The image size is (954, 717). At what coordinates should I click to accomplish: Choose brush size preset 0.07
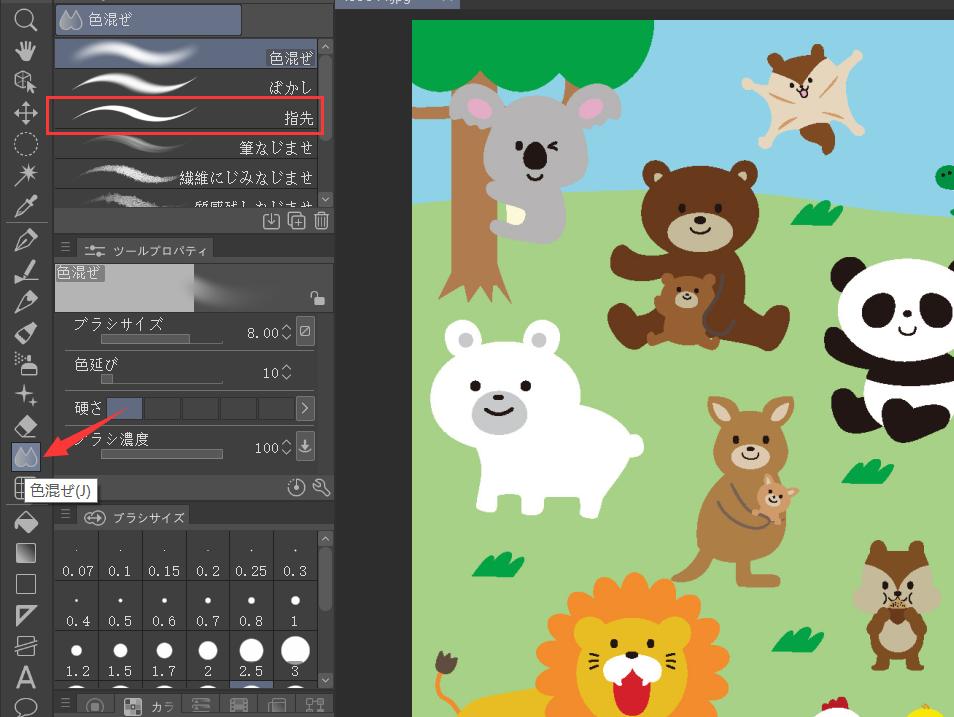coord(77,556)
